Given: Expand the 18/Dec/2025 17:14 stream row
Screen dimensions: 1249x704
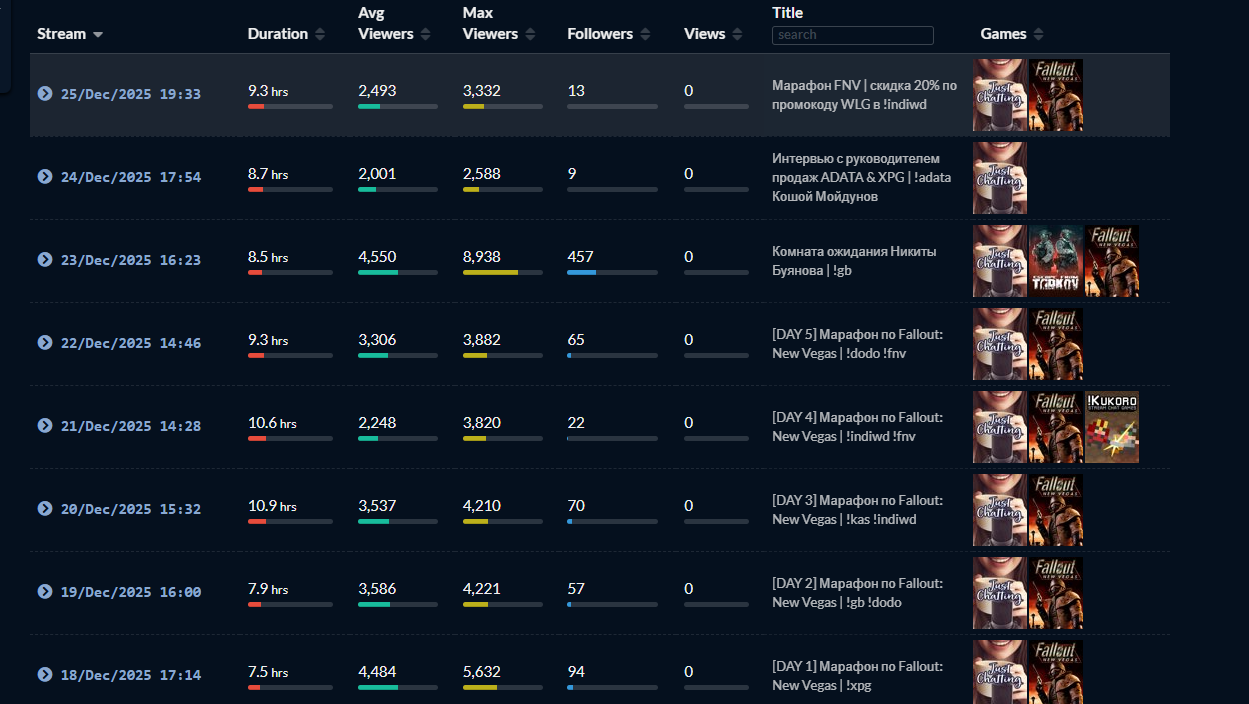Looking at the screenshot, I should click(45, 675).
